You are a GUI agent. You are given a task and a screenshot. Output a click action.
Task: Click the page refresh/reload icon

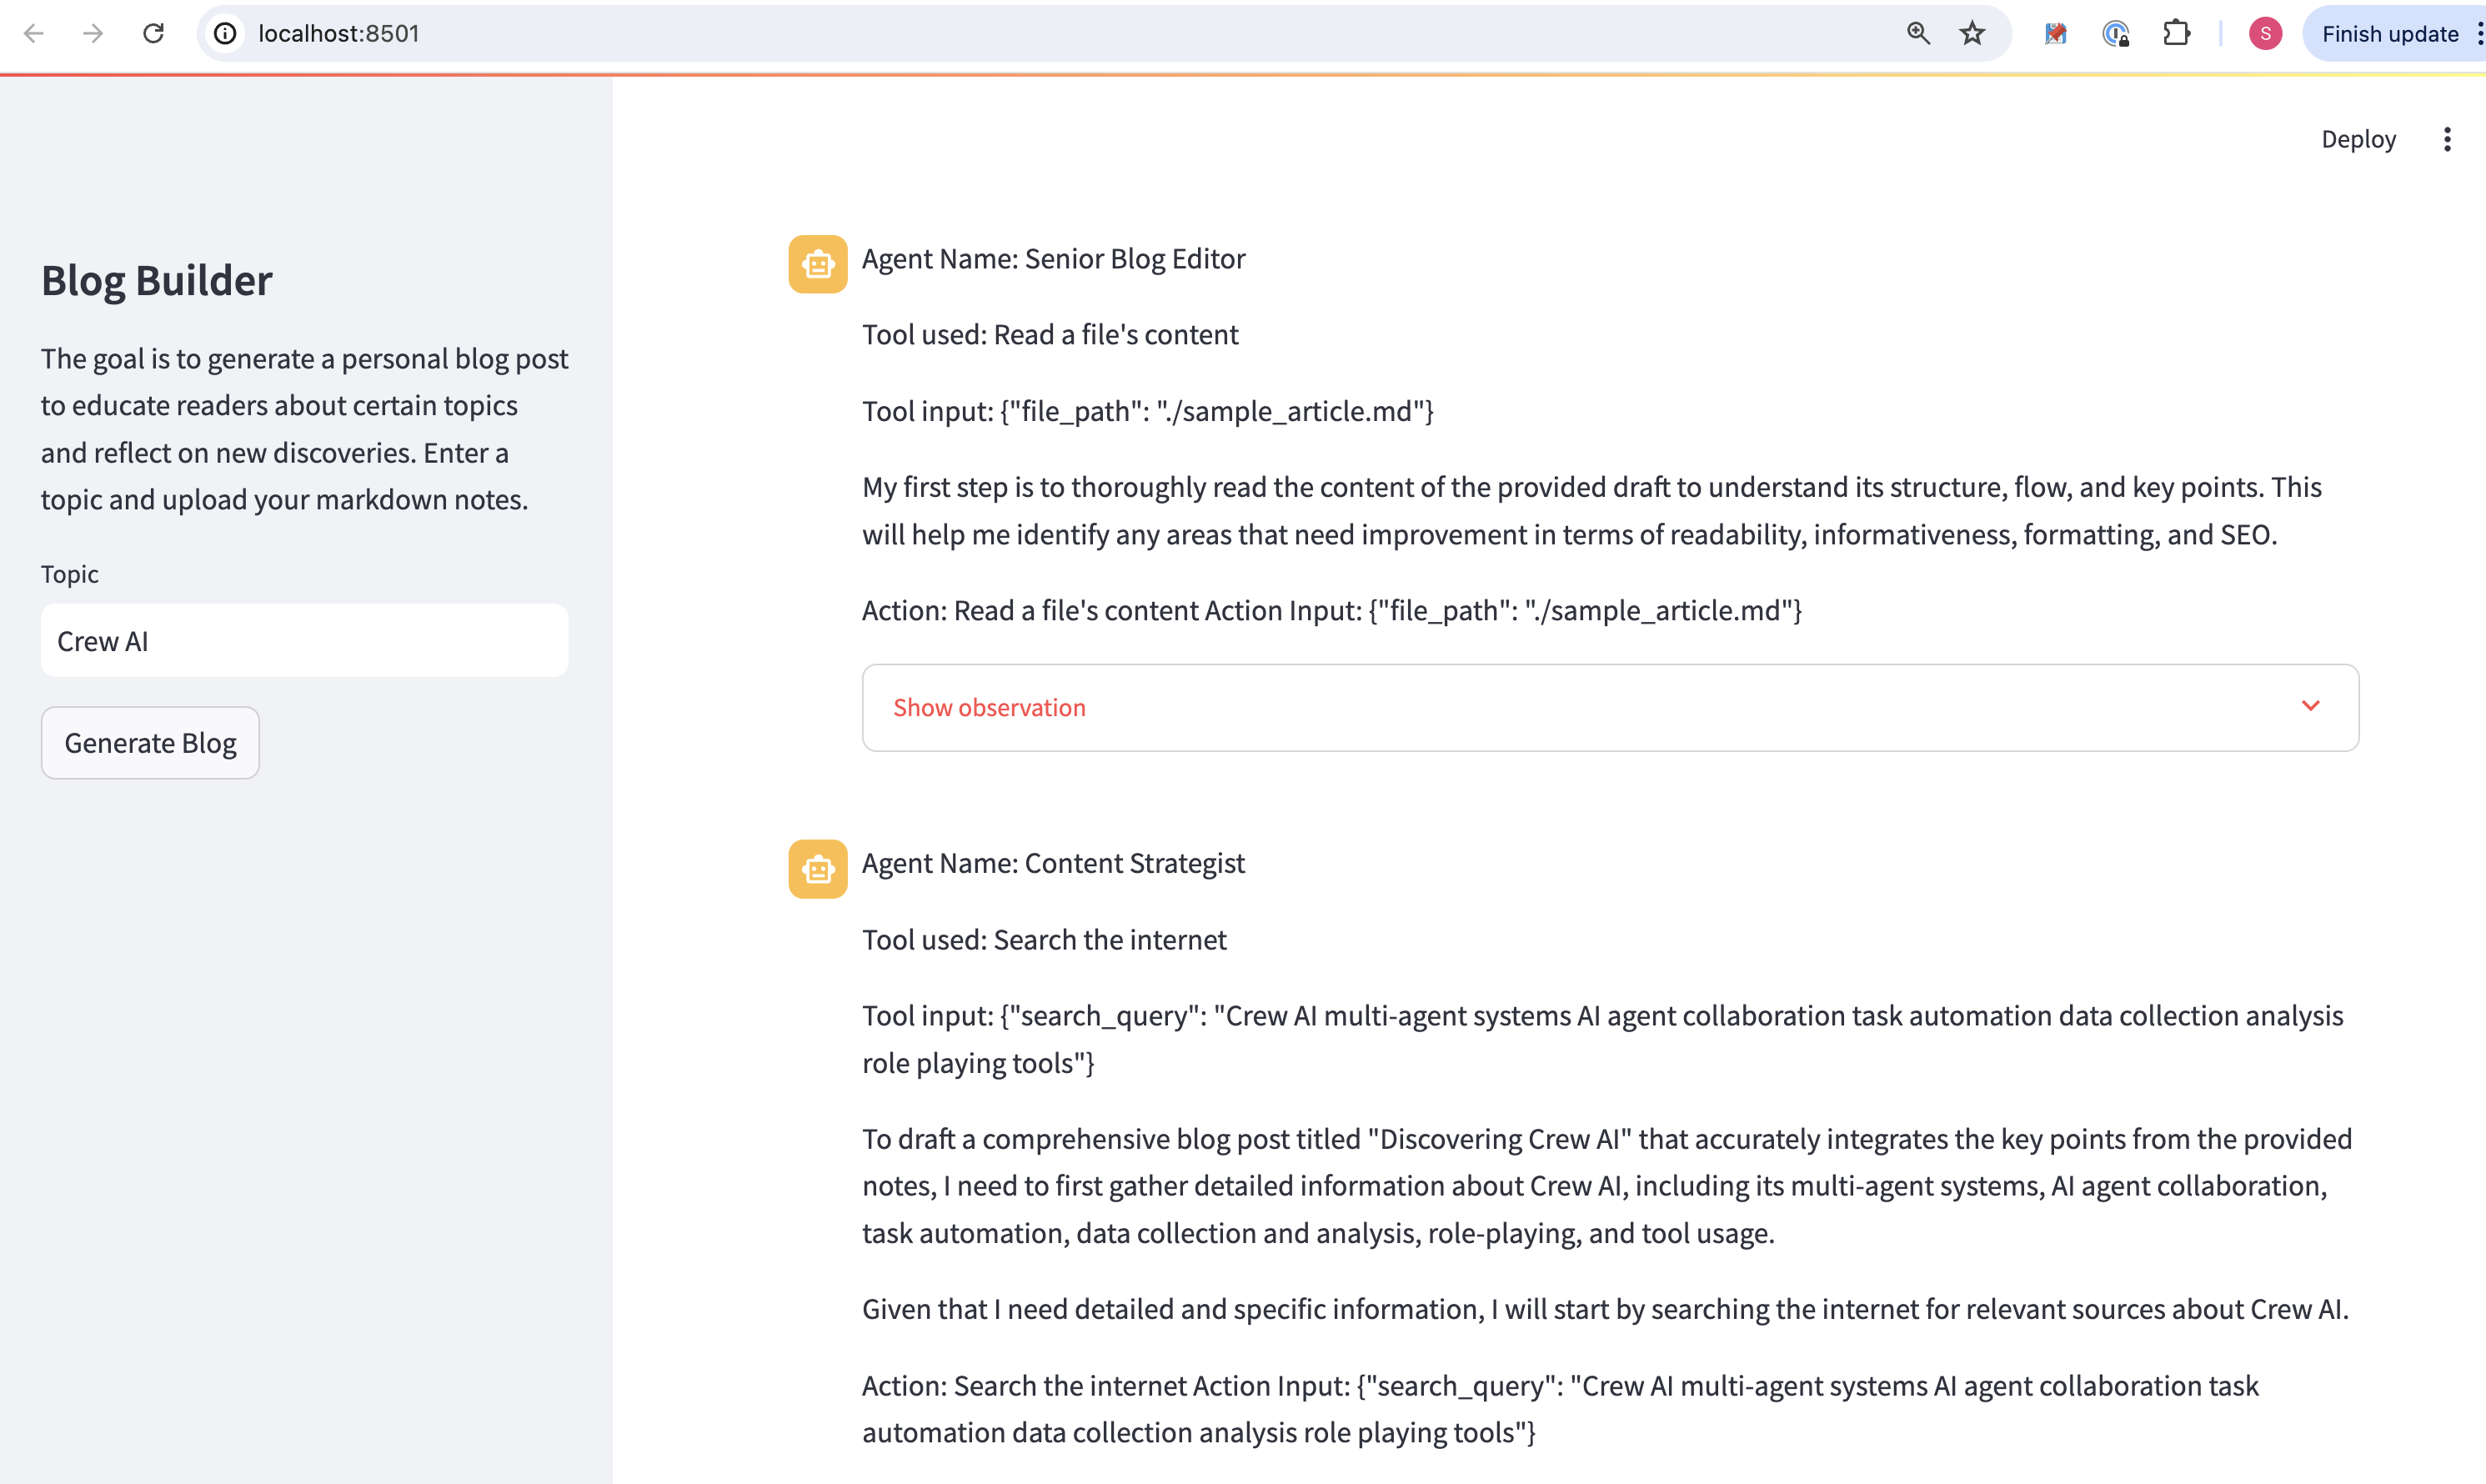[x=153, y=32]
